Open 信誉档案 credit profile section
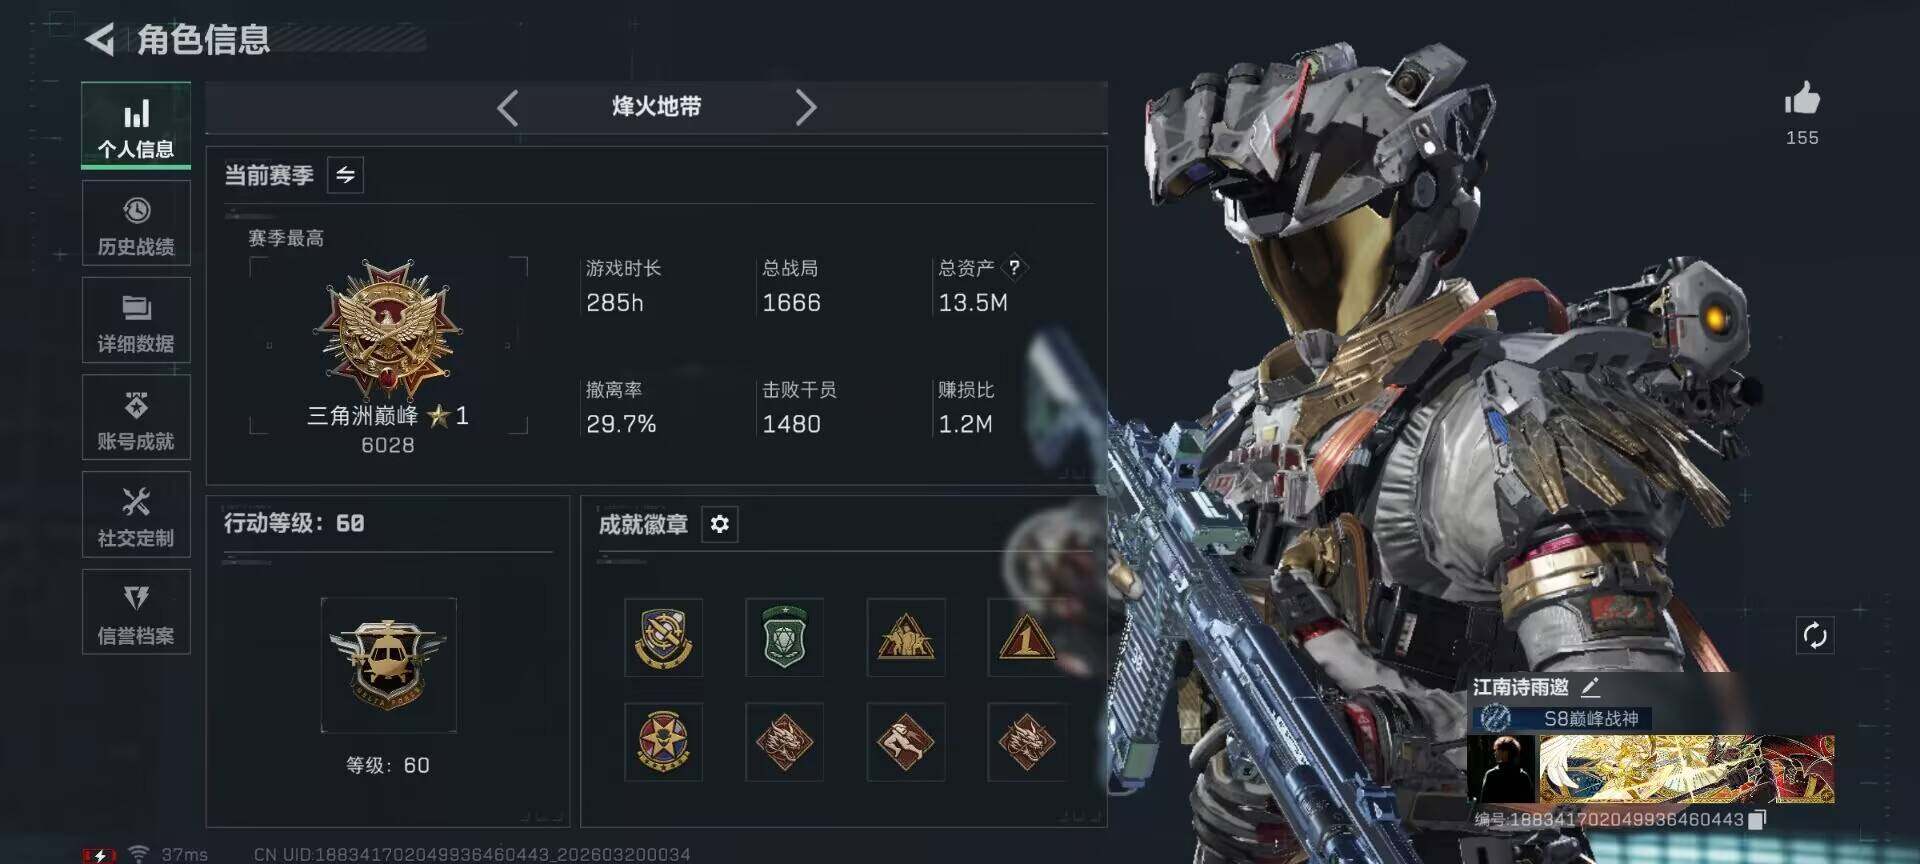The width and height of the screenshot is (1920, 864). point(136,612)
